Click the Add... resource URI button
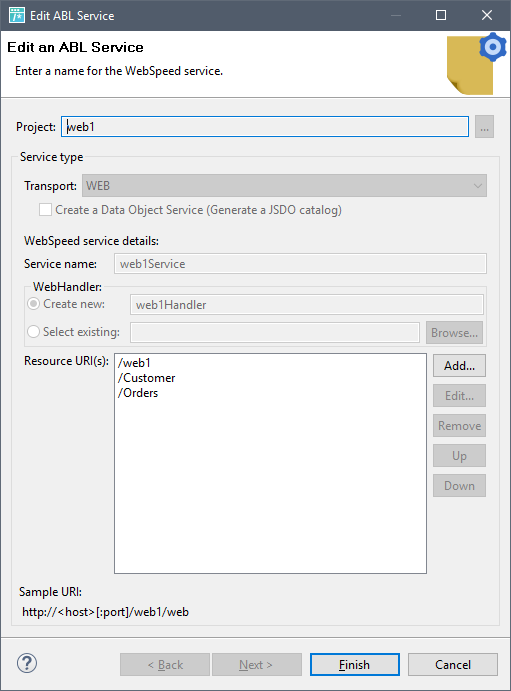The image size is (511, 691). pyautogui.click(x=459, y=366)
